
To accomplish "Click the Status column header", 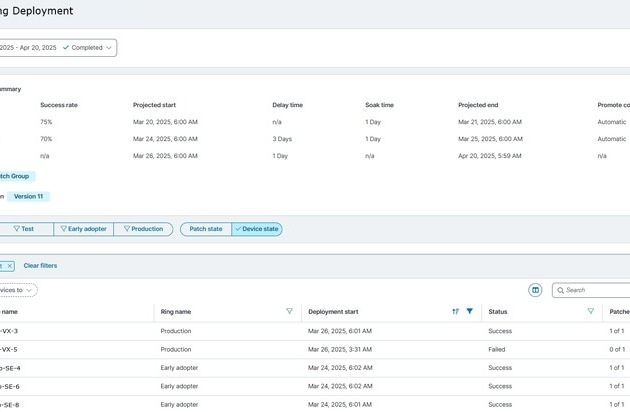I will pyautogui.click(x=498, y=312).
